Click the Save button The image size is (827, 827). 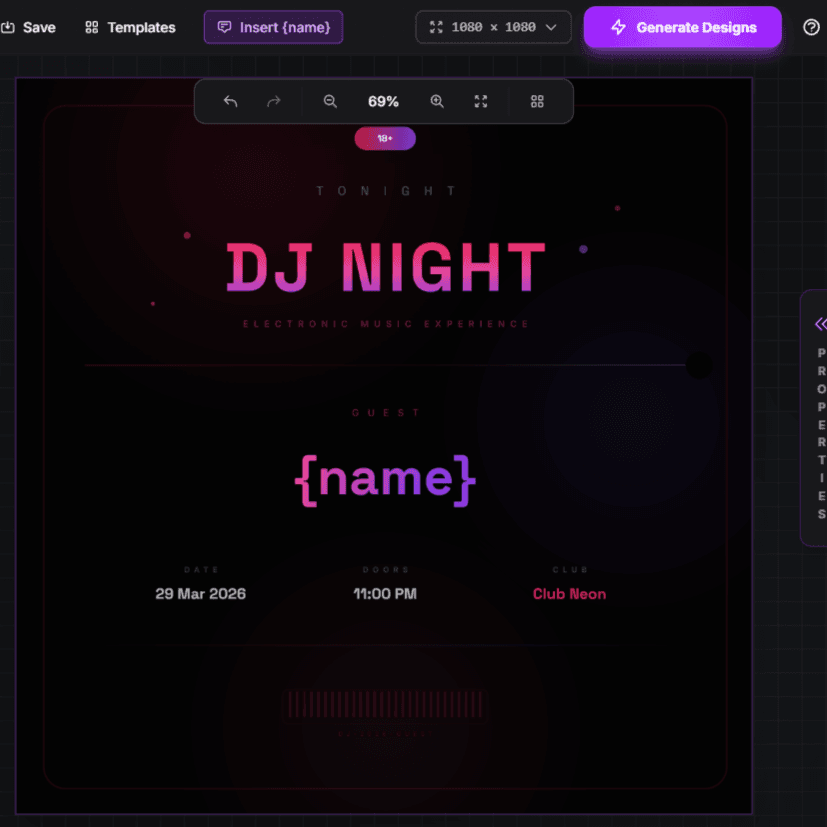point(28,27)
